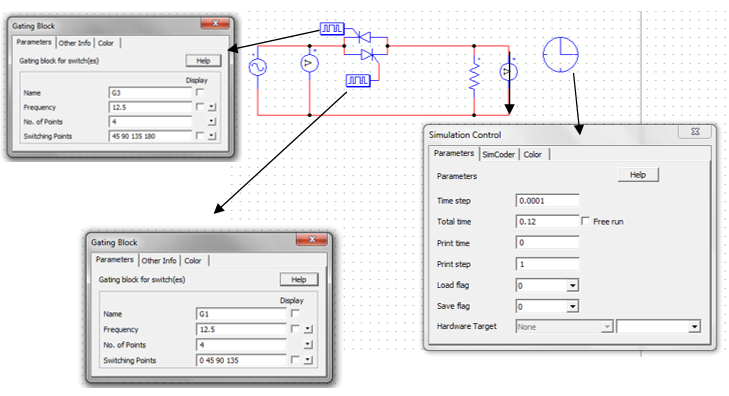Viewport: 729px width, 396px height.
Task: Click the AC sine voltage source symbol
Action: [x=258, y=67]
